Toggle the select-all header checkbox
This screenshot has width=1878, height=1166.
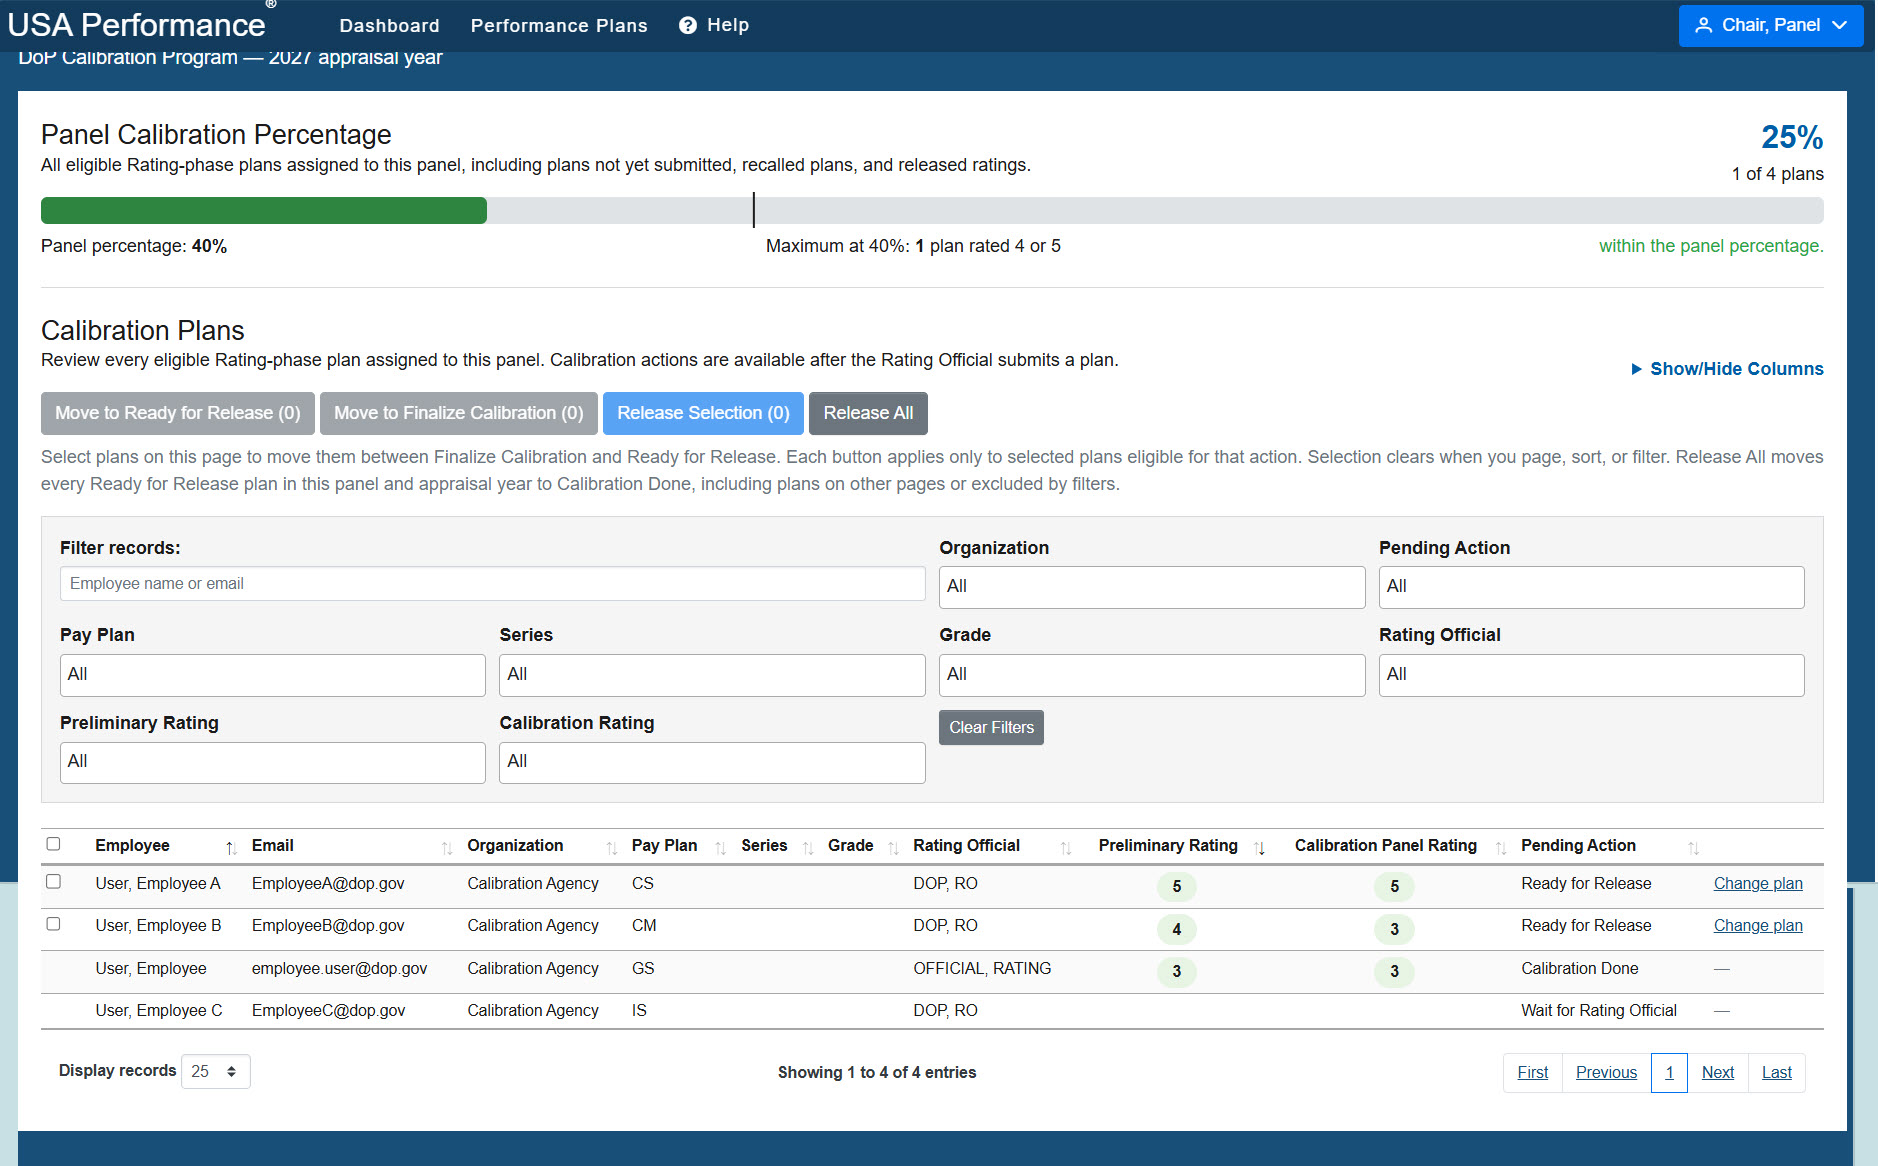[x=53, y=844]
